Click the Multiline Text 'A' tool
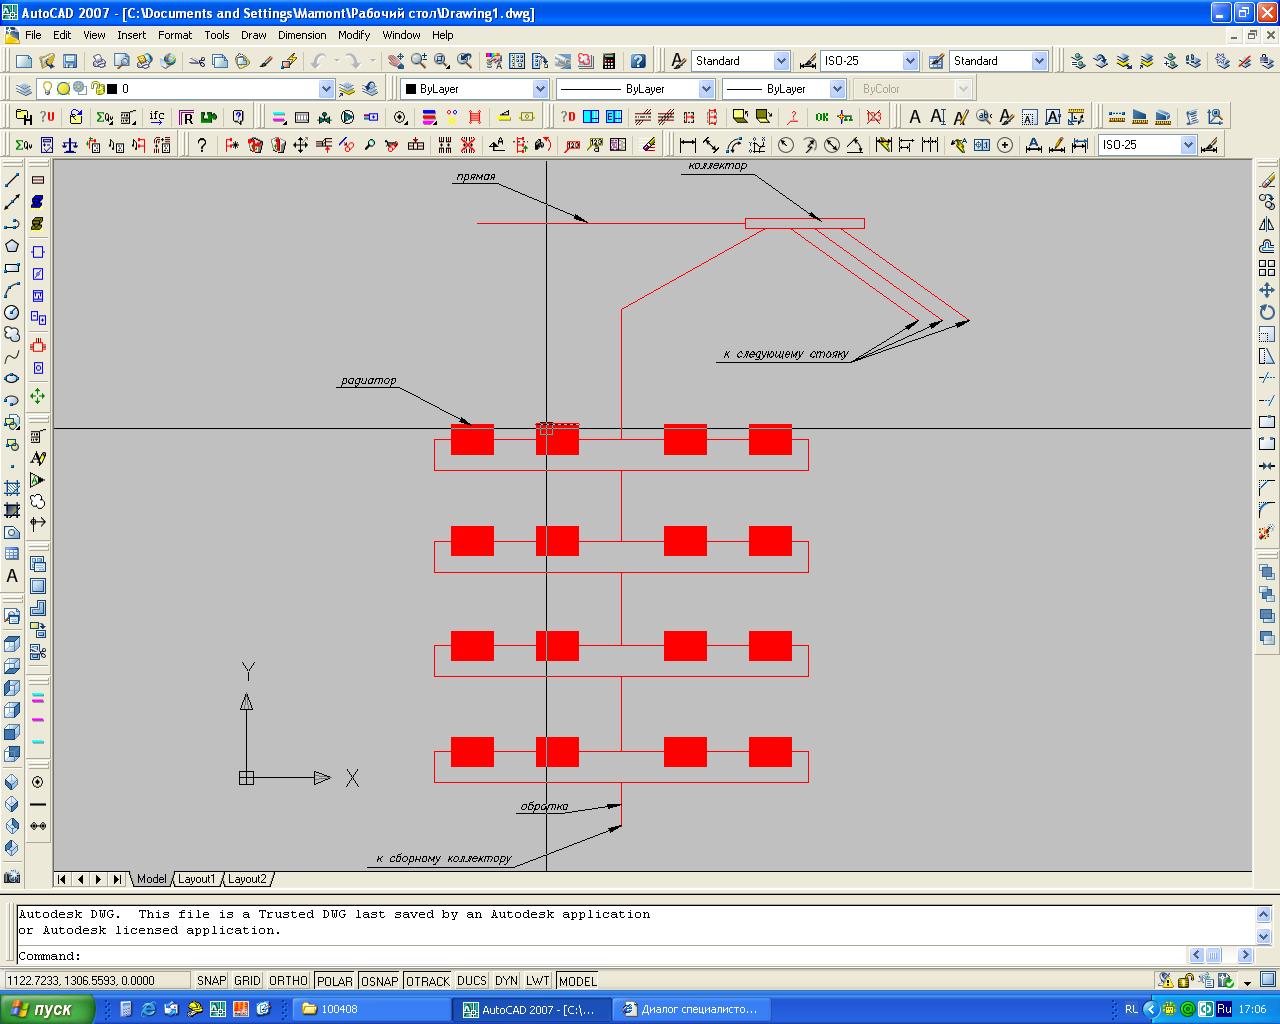 click(12, 576)
